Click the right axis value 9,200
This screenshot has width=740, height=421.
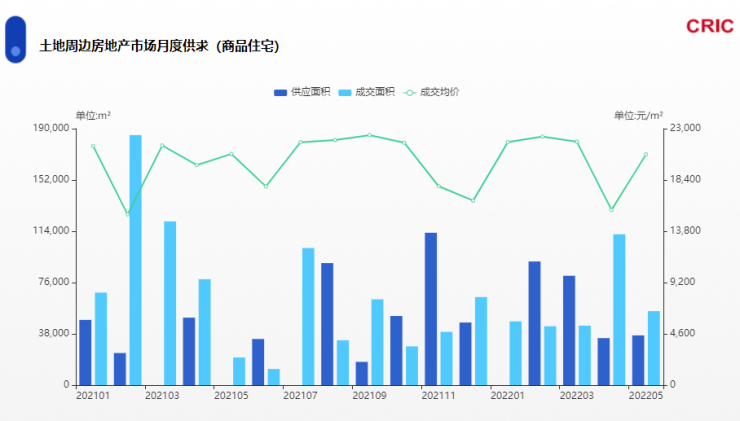point(682,282)
